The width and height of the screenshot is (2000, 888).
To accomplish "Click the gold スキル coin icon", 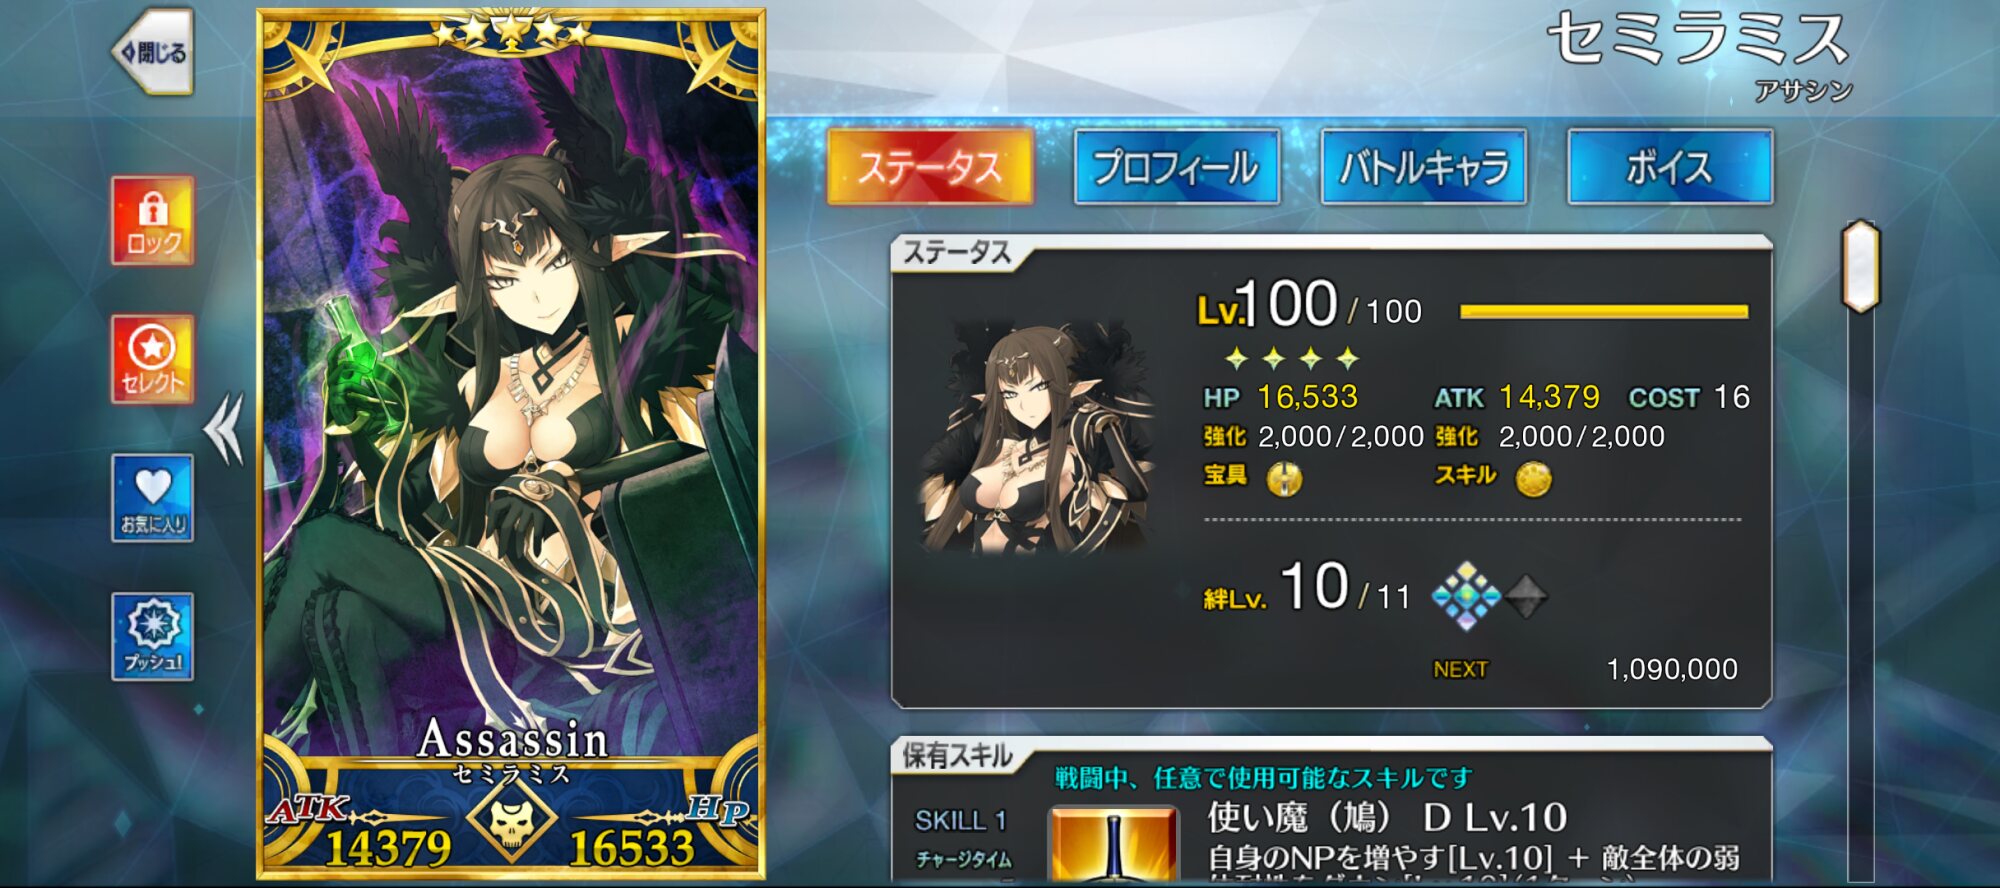I will 1533,480.
